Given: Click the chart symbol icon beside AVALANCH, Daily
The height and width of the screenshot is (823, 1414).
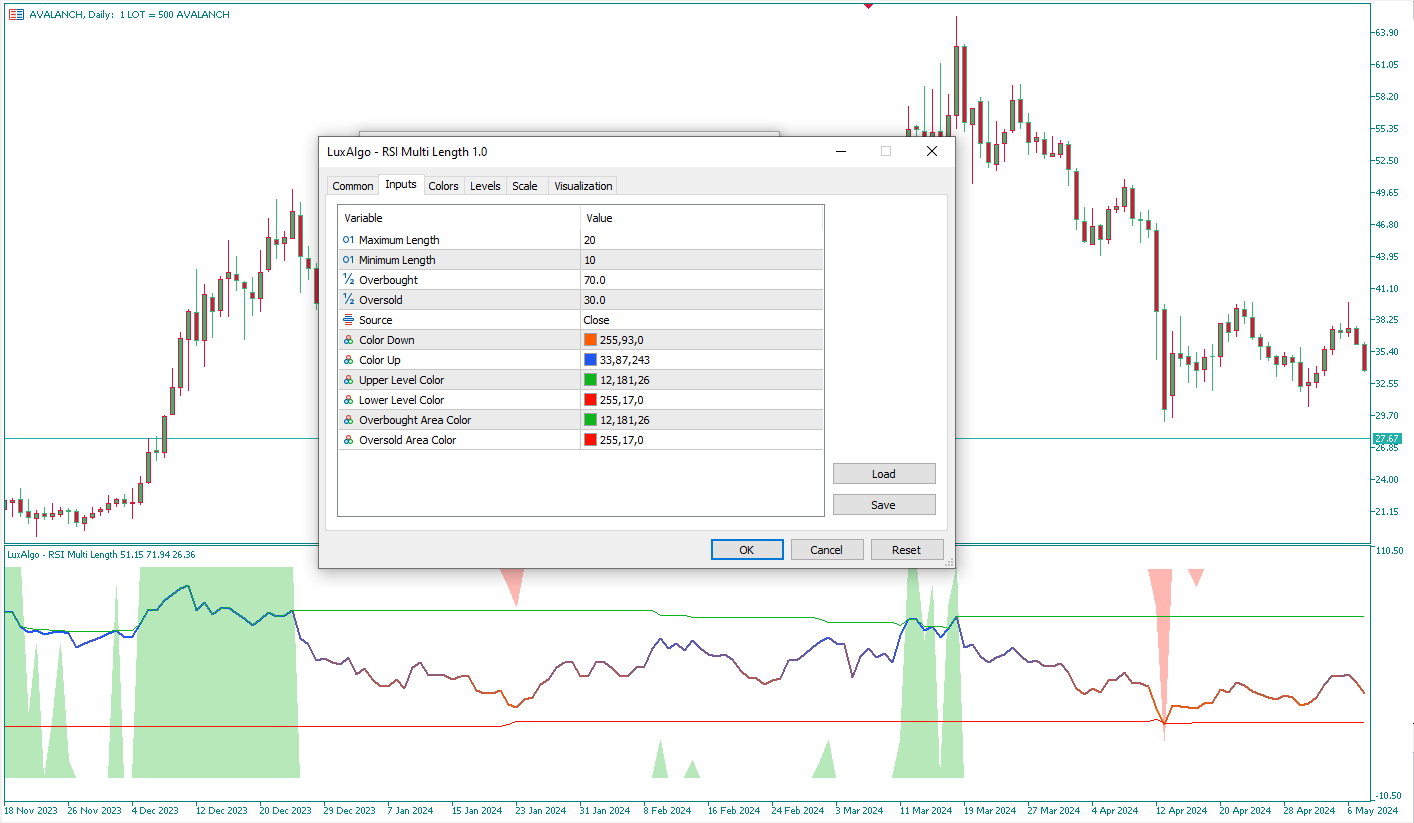Looking at the screenshot, I should pos(16,15).
